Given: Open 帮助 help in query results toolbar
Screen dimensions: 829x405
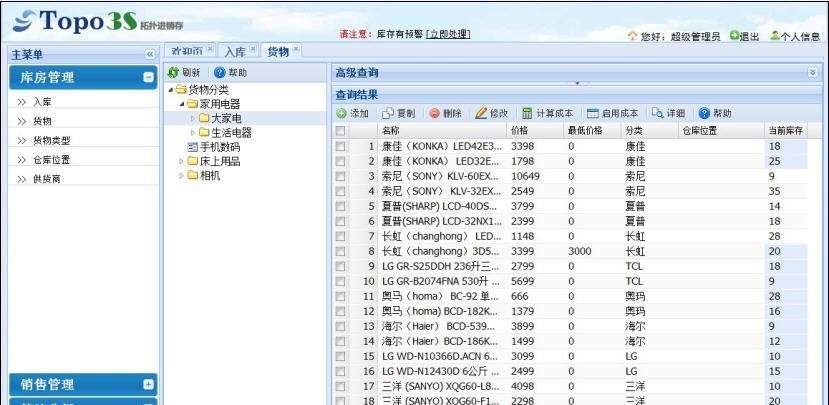Looking at the screenshot, I should pyautogui.click(x=715, y=113).
